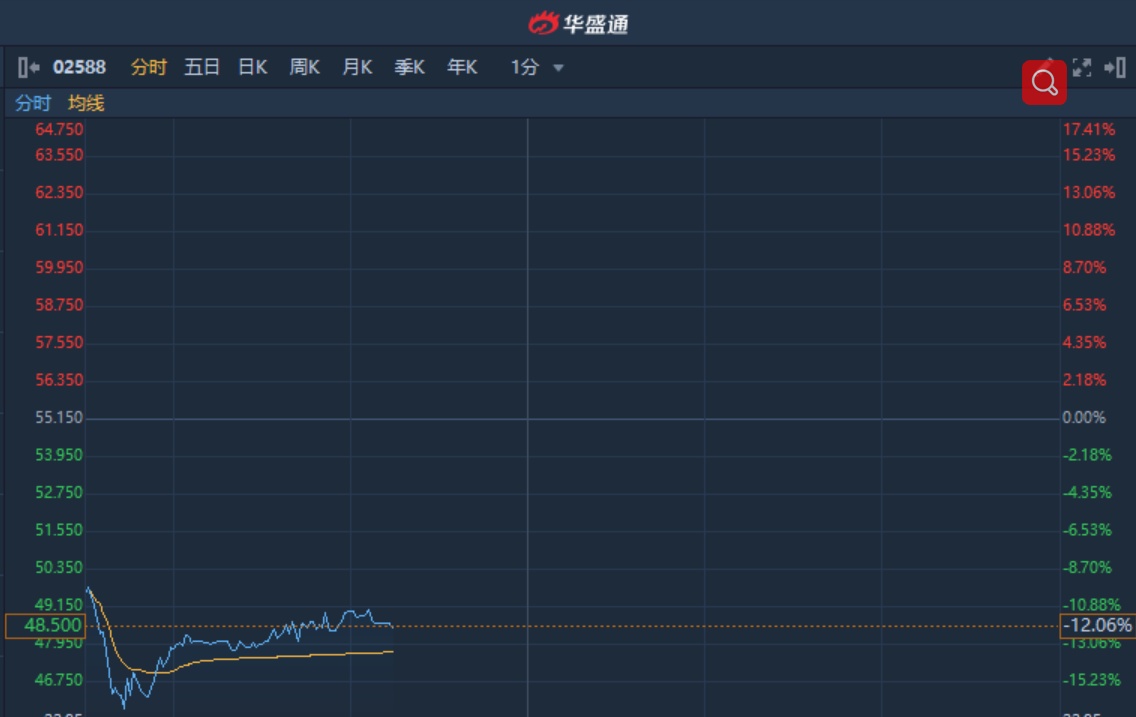
Task: Open the 月K monthly chart tab
Action: 357,68
